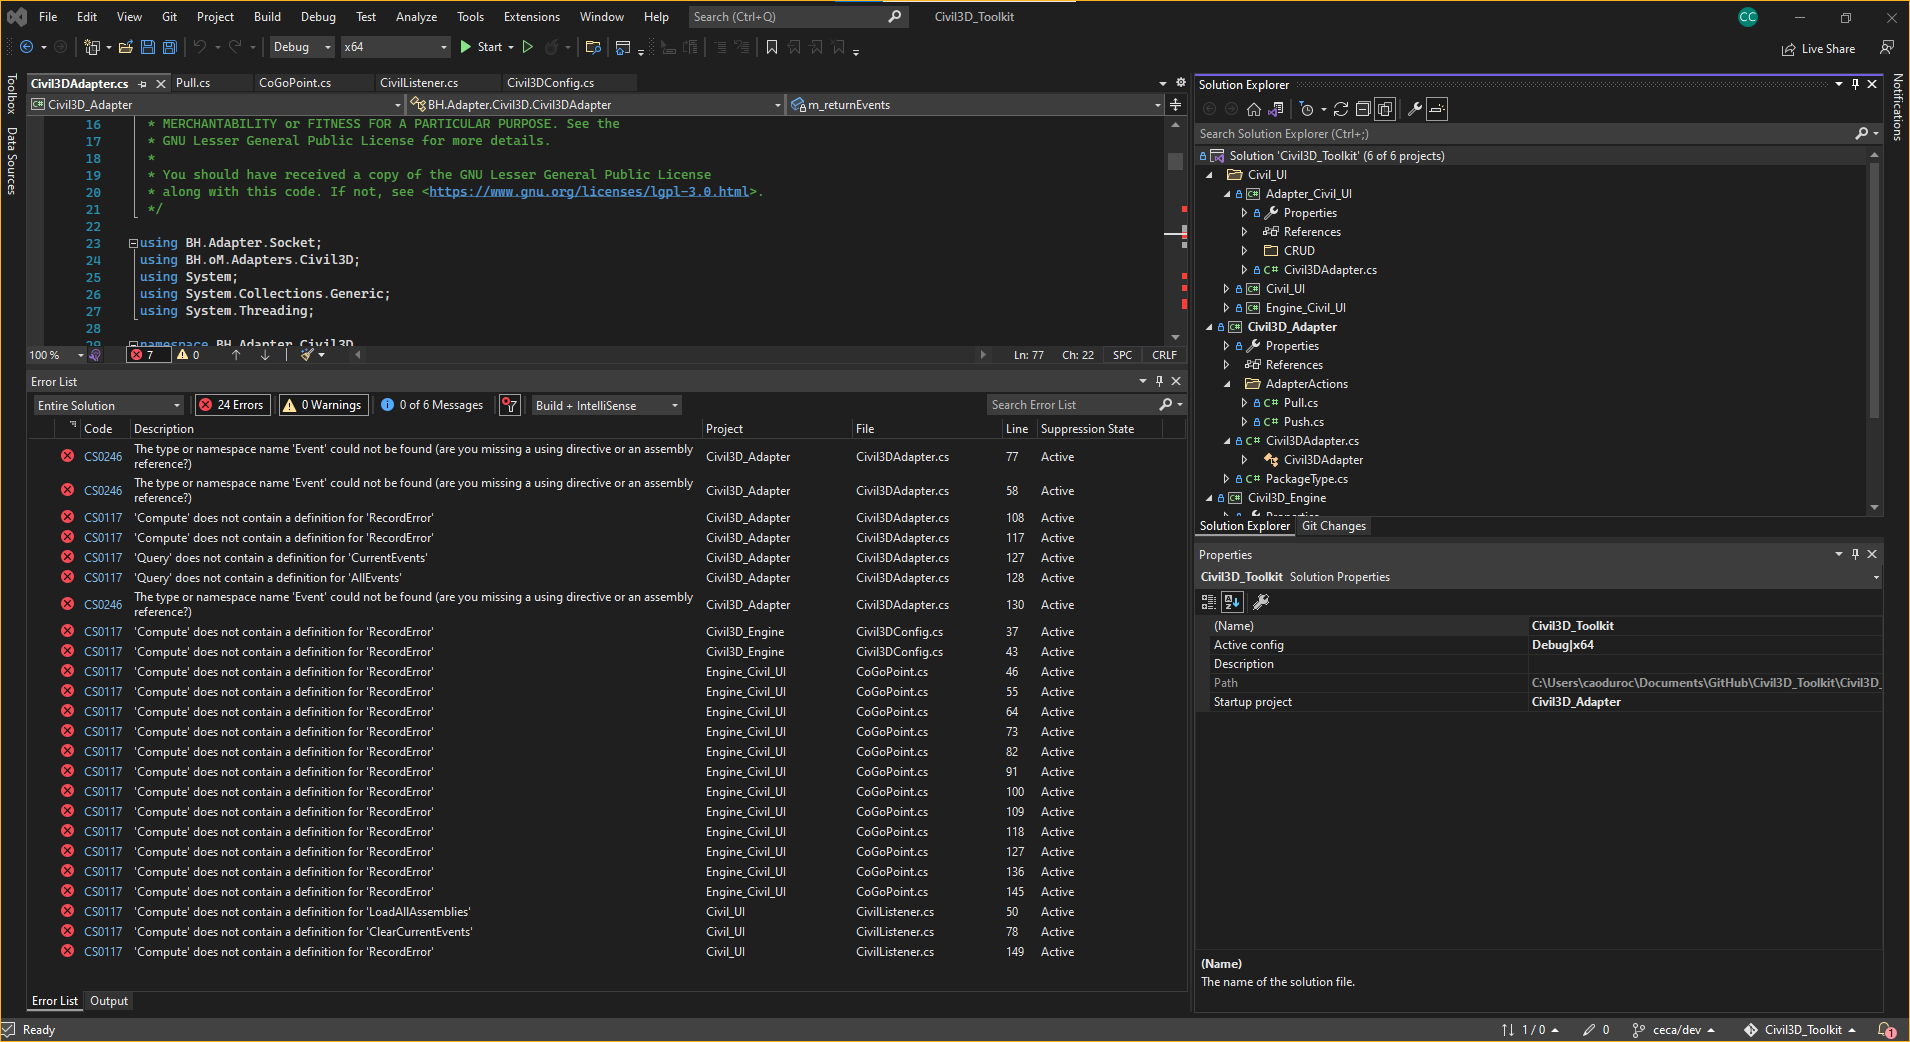Click the code cleanup broom icon below editor
The width and height of the screenshot is (1910, 1042).
click(x=308, y=355)
